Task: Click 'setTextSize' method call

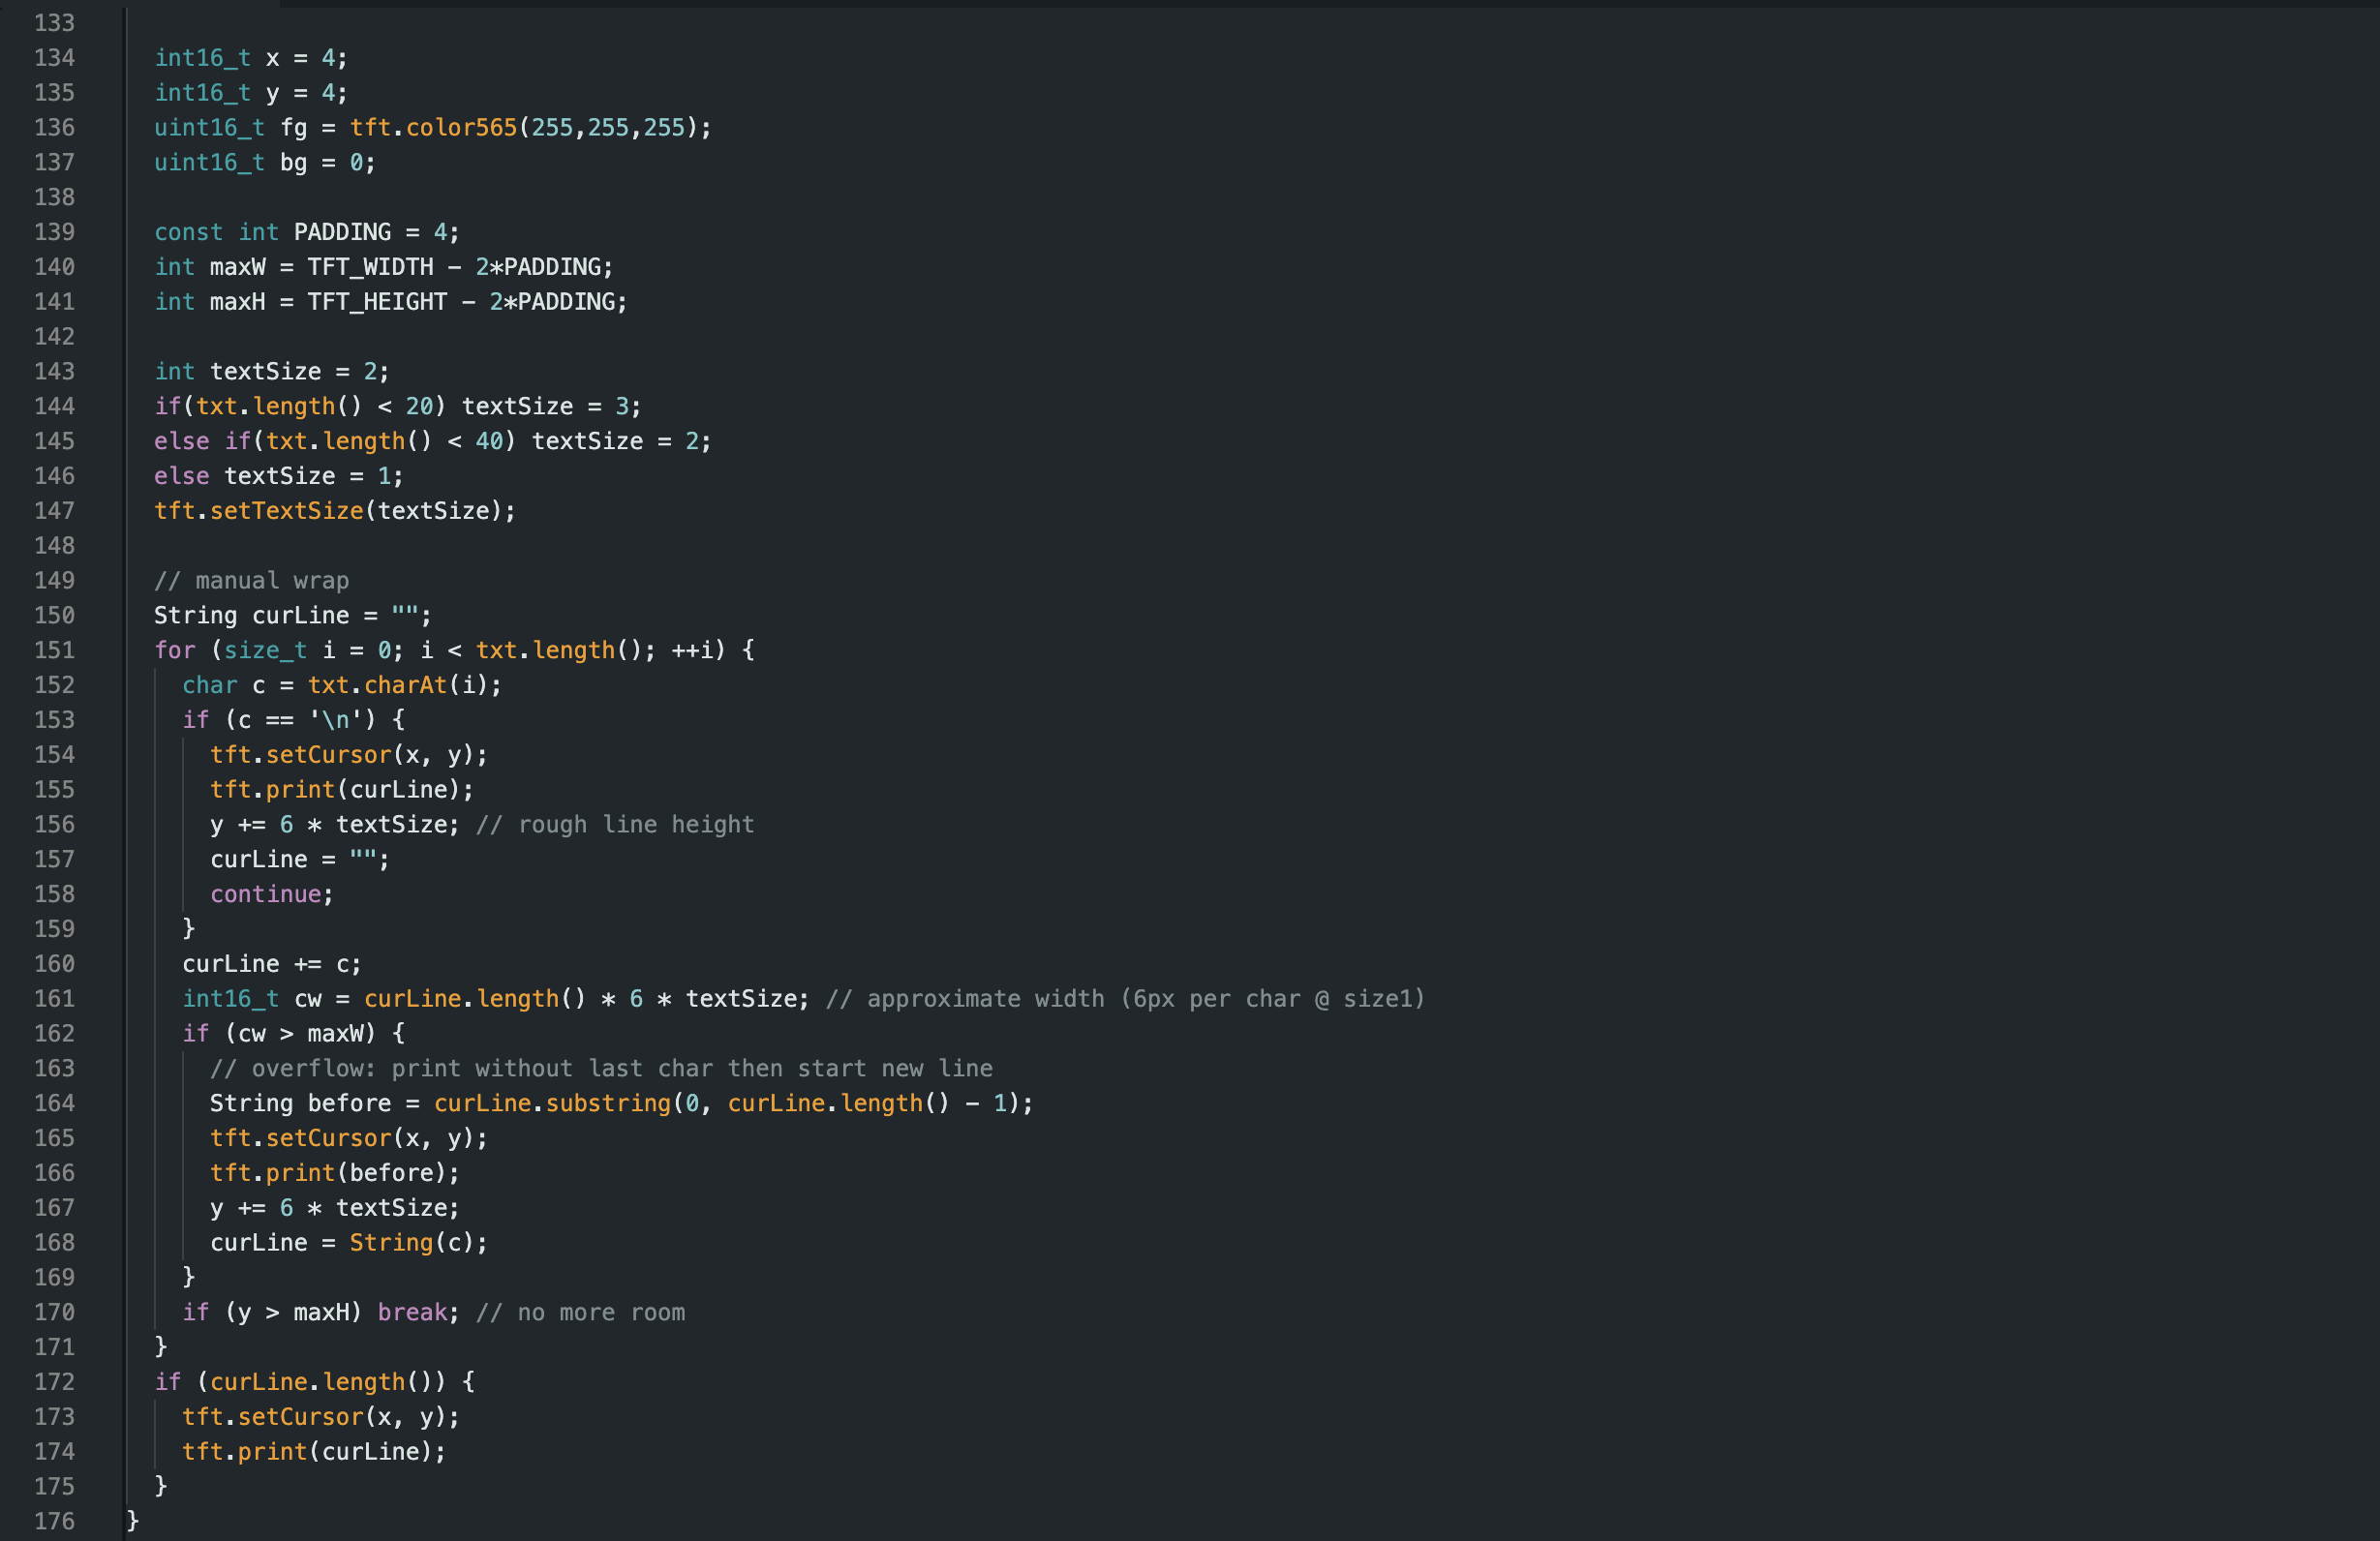Action: [286, 511]
